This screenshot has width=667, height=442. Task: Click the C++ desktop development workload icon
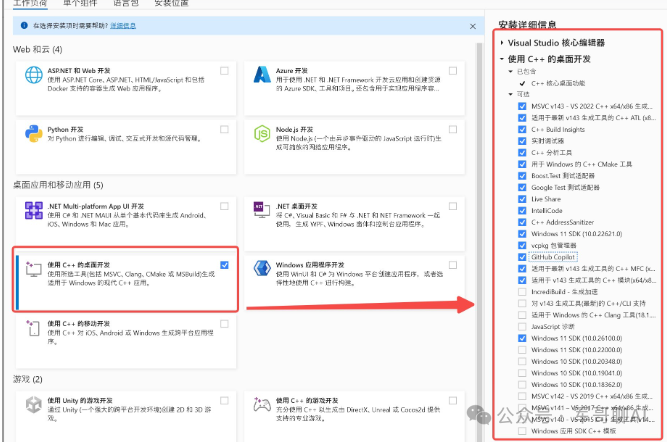(x=33, y=269)
